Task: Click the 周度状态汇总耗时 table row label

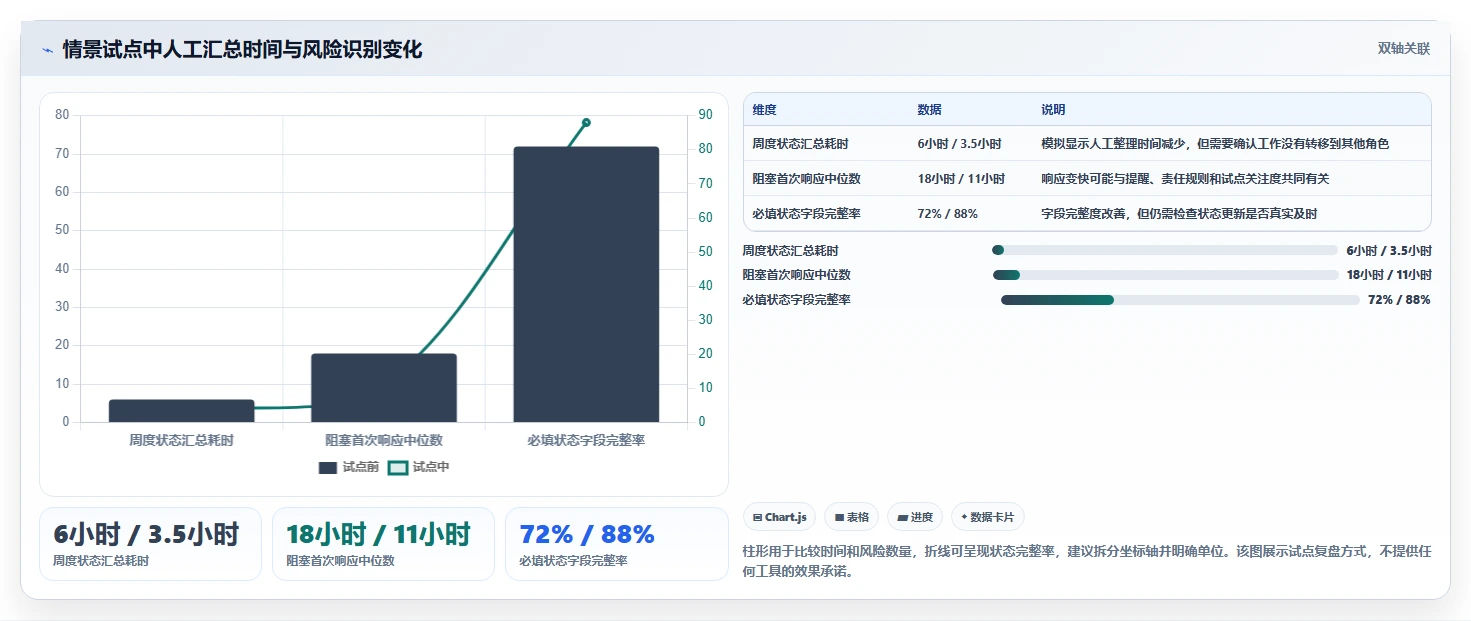Action: [801, 144]
